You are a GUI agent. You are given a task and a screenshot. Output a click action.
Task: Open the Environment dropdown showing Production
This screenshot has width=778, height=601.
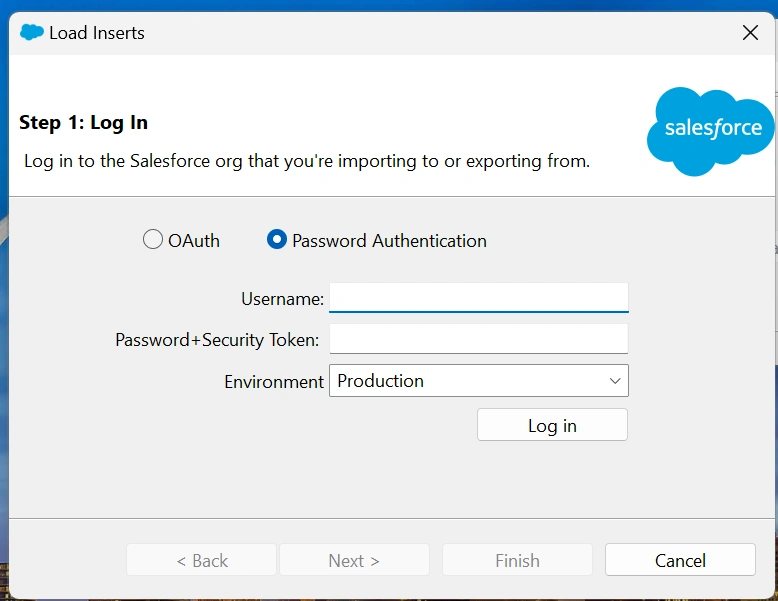click(x=479, y=381)
